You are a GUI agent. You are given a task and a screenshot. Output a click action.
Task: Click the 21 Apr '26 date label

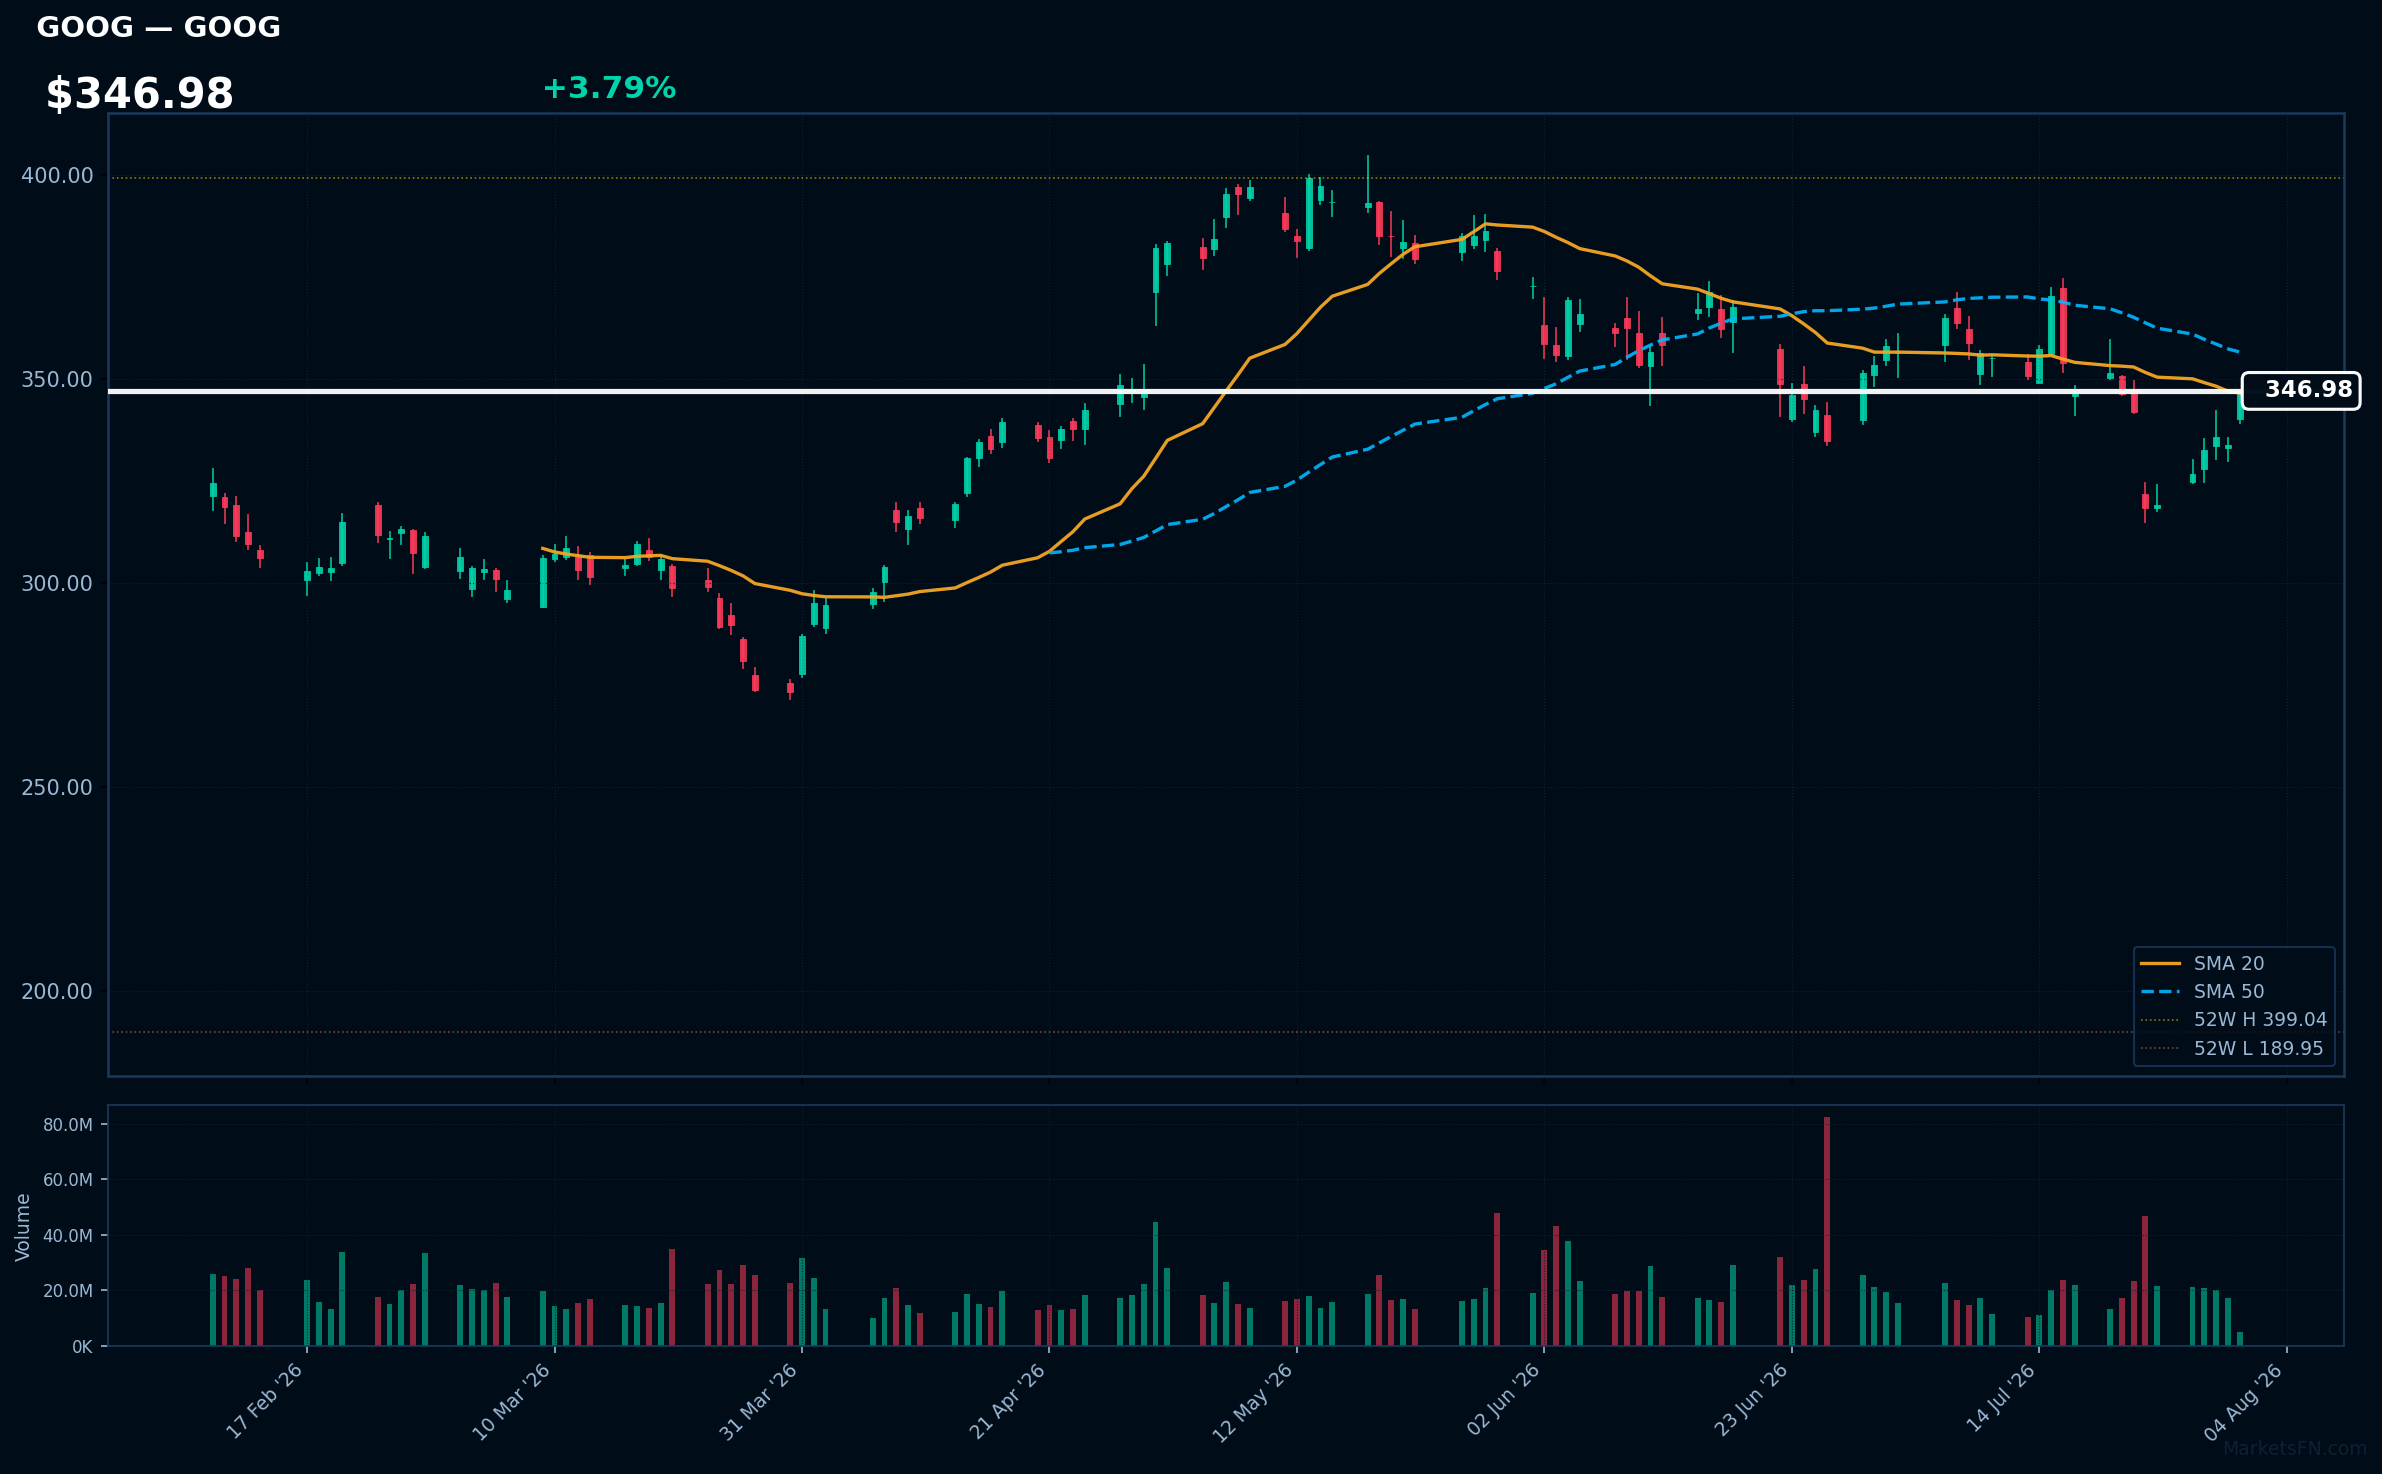[x=1007, y=1401]
